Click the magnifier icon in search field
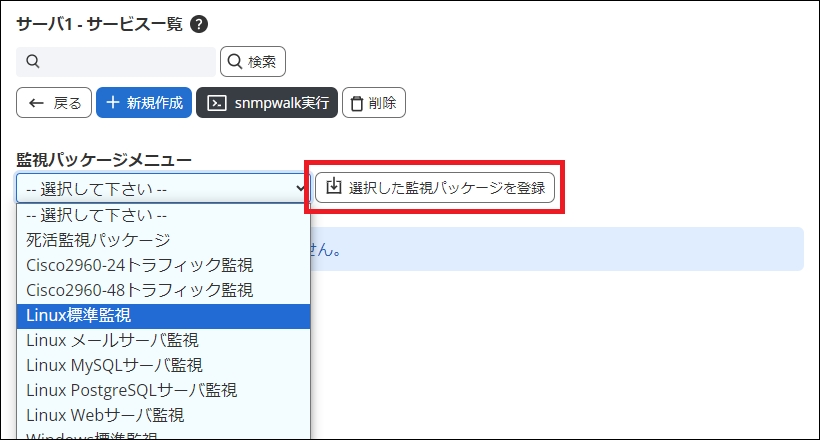The width and height of the screenshot is (820, 440). (x=32, y=62)
